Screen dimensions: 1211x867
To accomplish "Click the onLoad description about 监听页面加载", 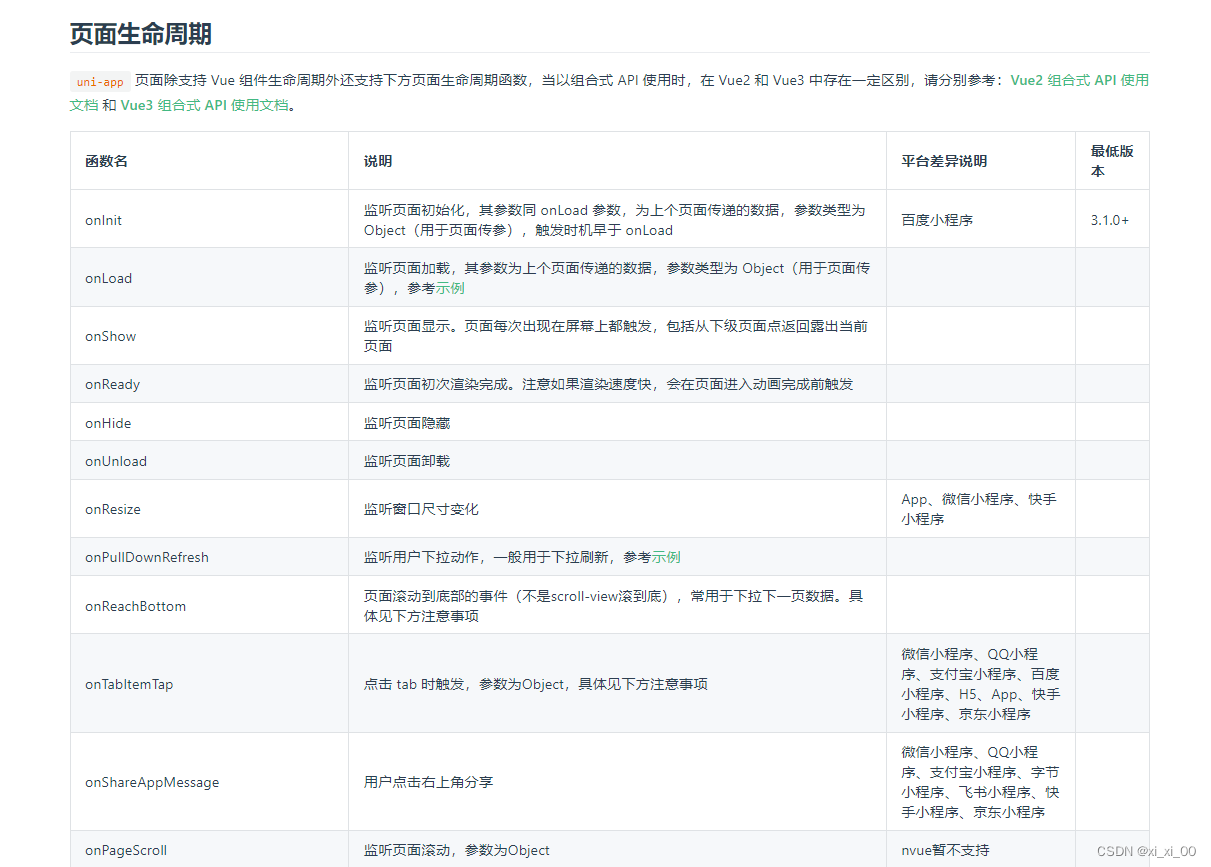I will point(617,278).
